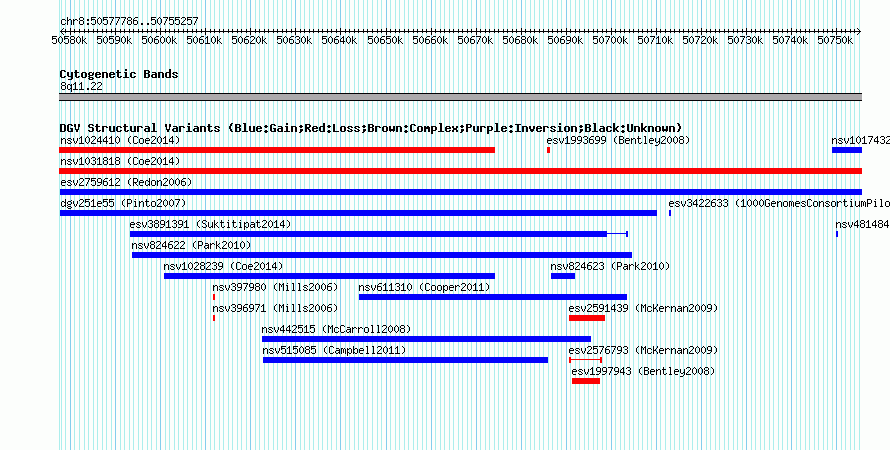Open the nsv515085 (Campbell2011) blue bar
Viewport: 890px width, 450px height.
[405, 360]
